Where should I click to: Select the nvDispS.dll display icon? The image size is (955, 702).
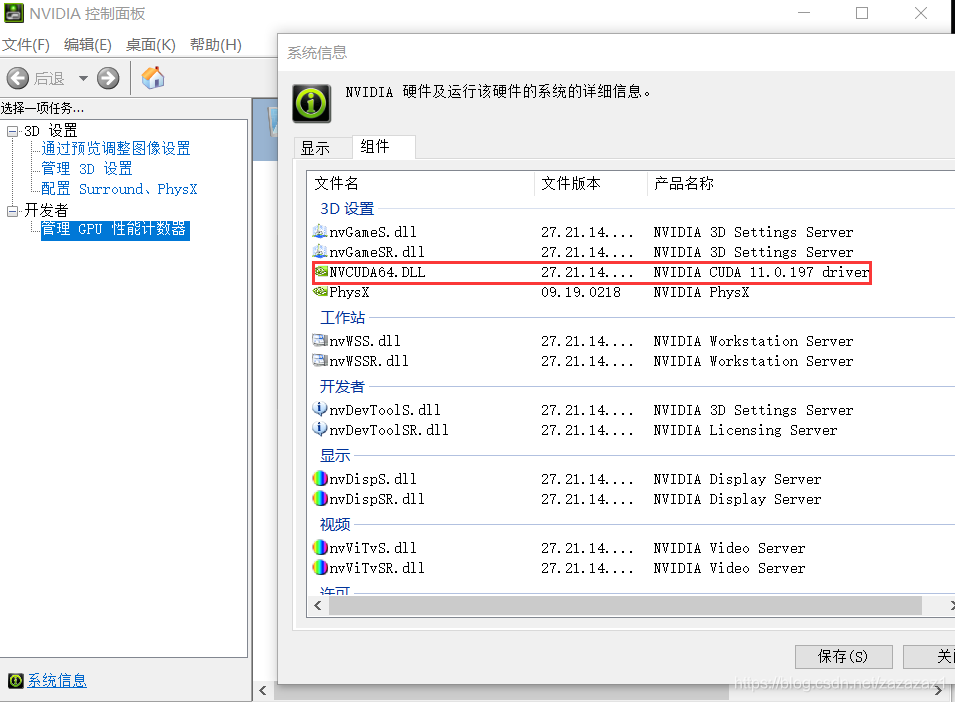[x=320, y=479]
